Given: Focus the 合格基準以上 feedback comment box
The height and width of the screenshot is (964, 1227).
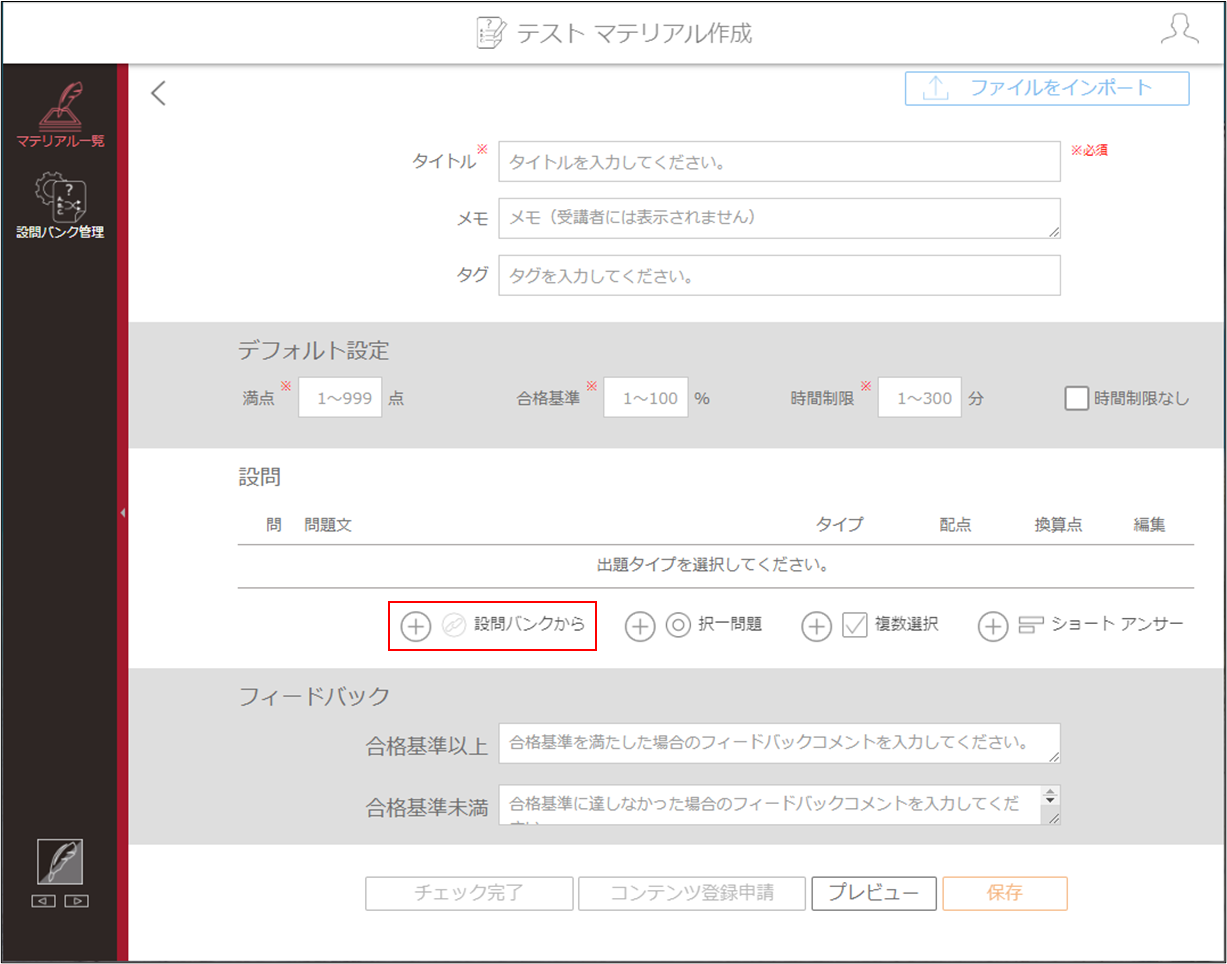Looking at the screenshot, I should tap(779, 743).
